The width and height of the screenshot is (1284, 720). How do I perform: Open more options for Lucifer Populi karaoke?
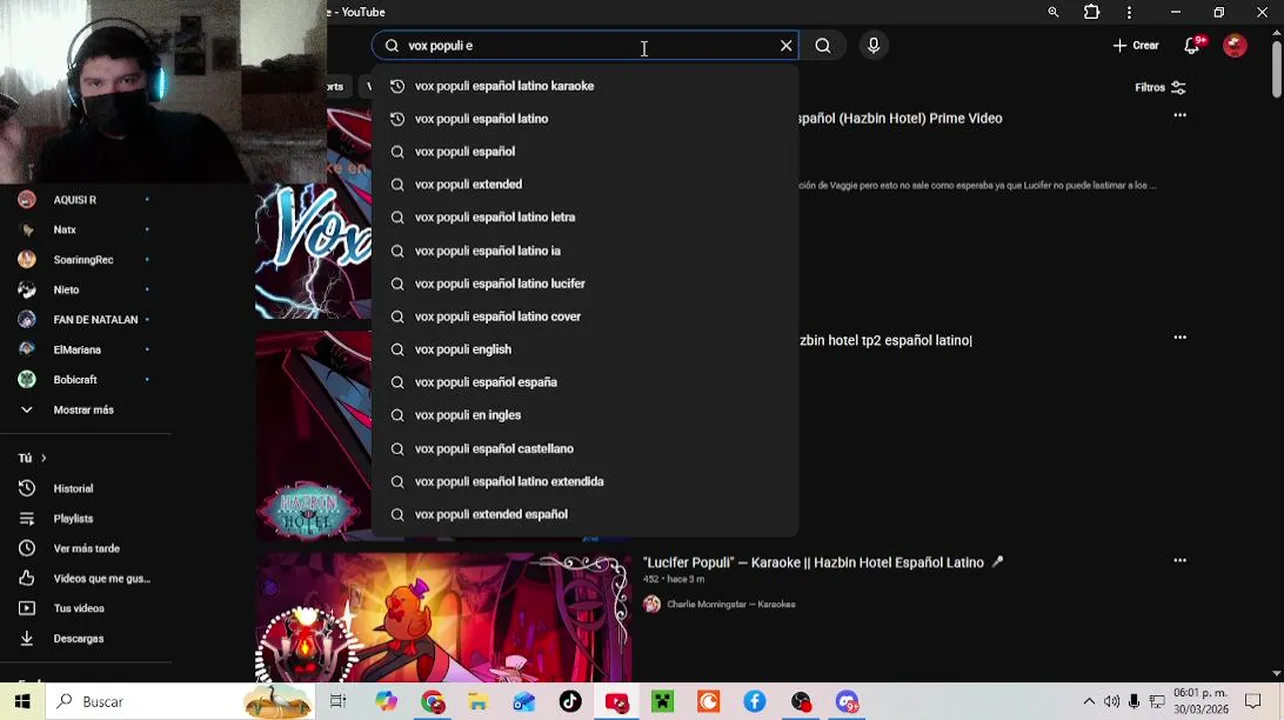coord(1180,561)
